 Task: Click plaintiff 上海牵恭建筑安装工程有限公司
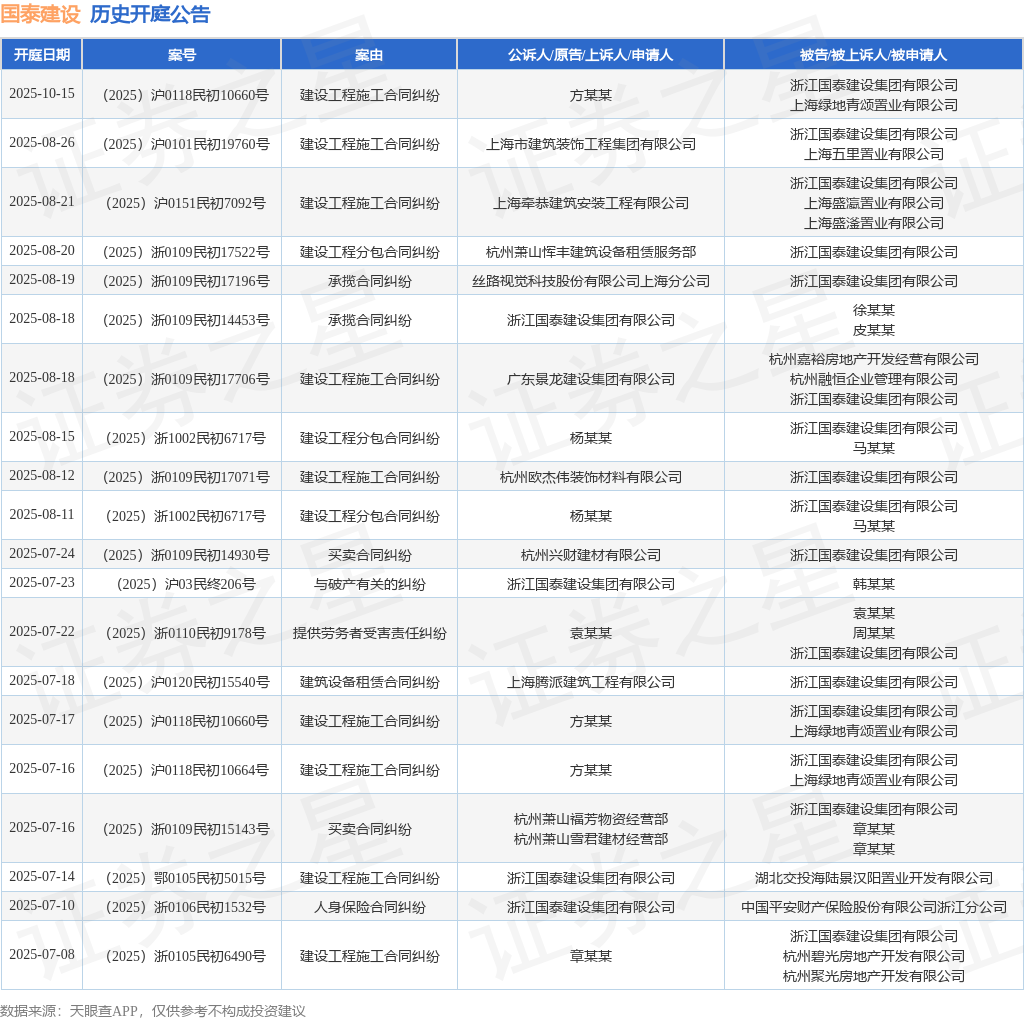[x=590, y=203]
